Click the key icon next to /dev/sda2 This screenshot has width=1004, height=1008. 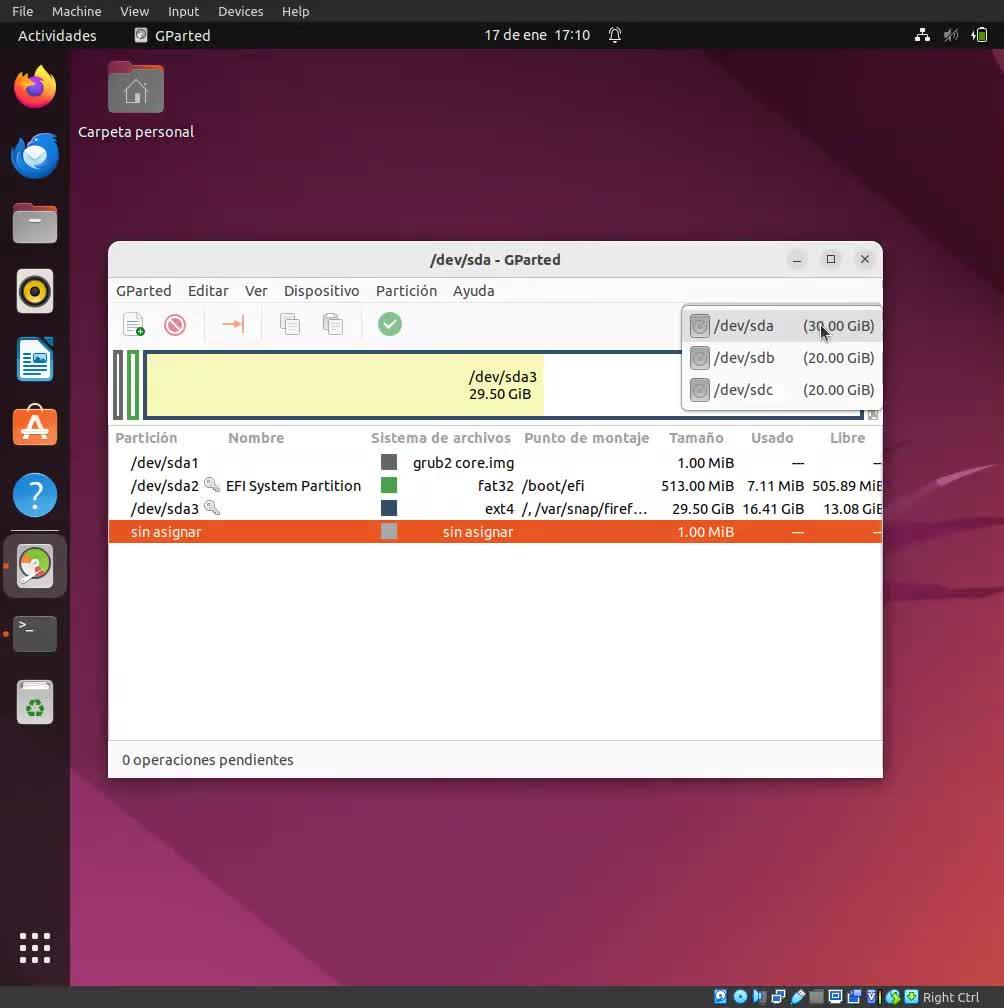click(x=212, y=485)
